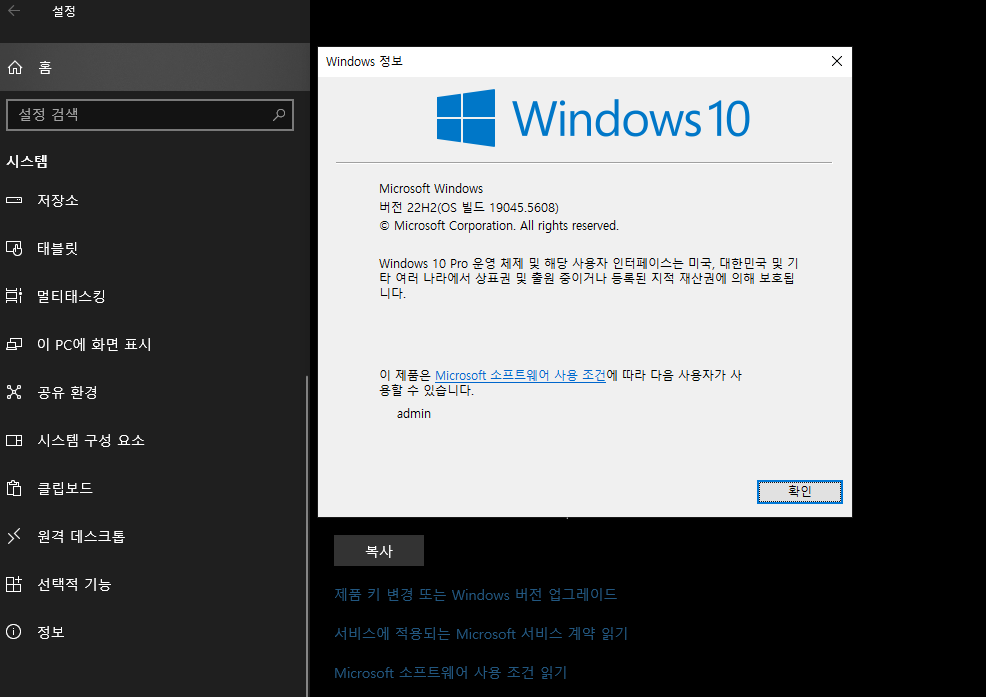986x697 pixels.
Task: Click the magnifier icon in settings search
Action: (279, 114)
